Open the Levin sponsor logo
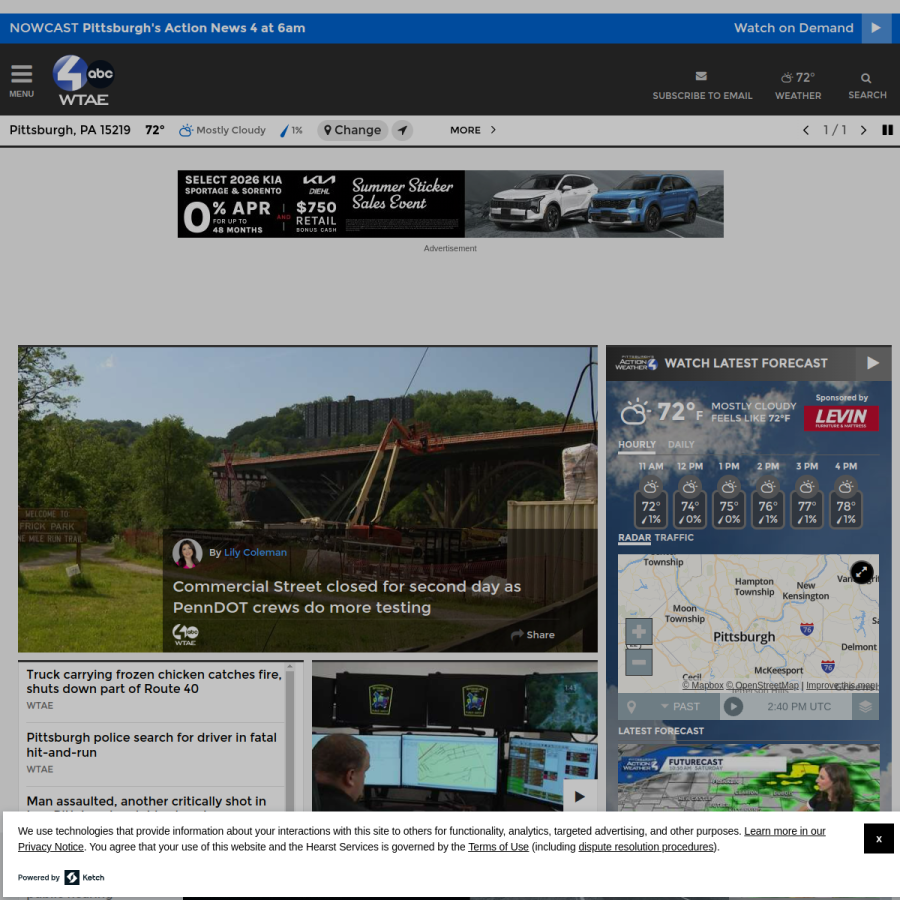Image resolution: width=900 pixels, height=900 pixels. tap(841, 418)
